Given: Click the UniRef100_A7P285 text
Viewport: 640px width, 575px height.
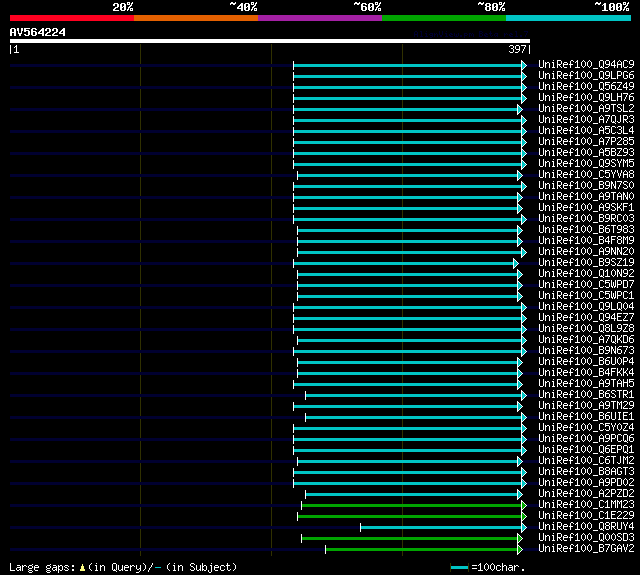Looking at the screenshot, I should [586, 142].
